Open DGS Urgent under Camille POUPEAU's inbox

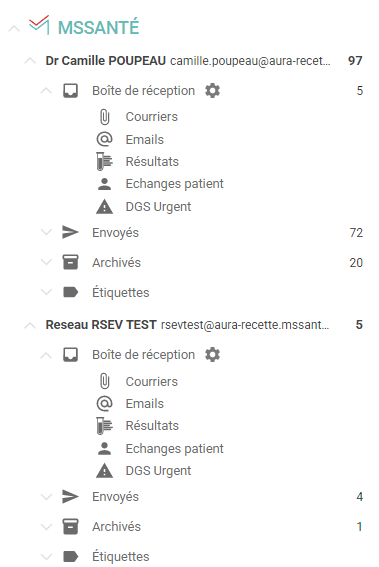pyautogui.click(x=158, y=206)
